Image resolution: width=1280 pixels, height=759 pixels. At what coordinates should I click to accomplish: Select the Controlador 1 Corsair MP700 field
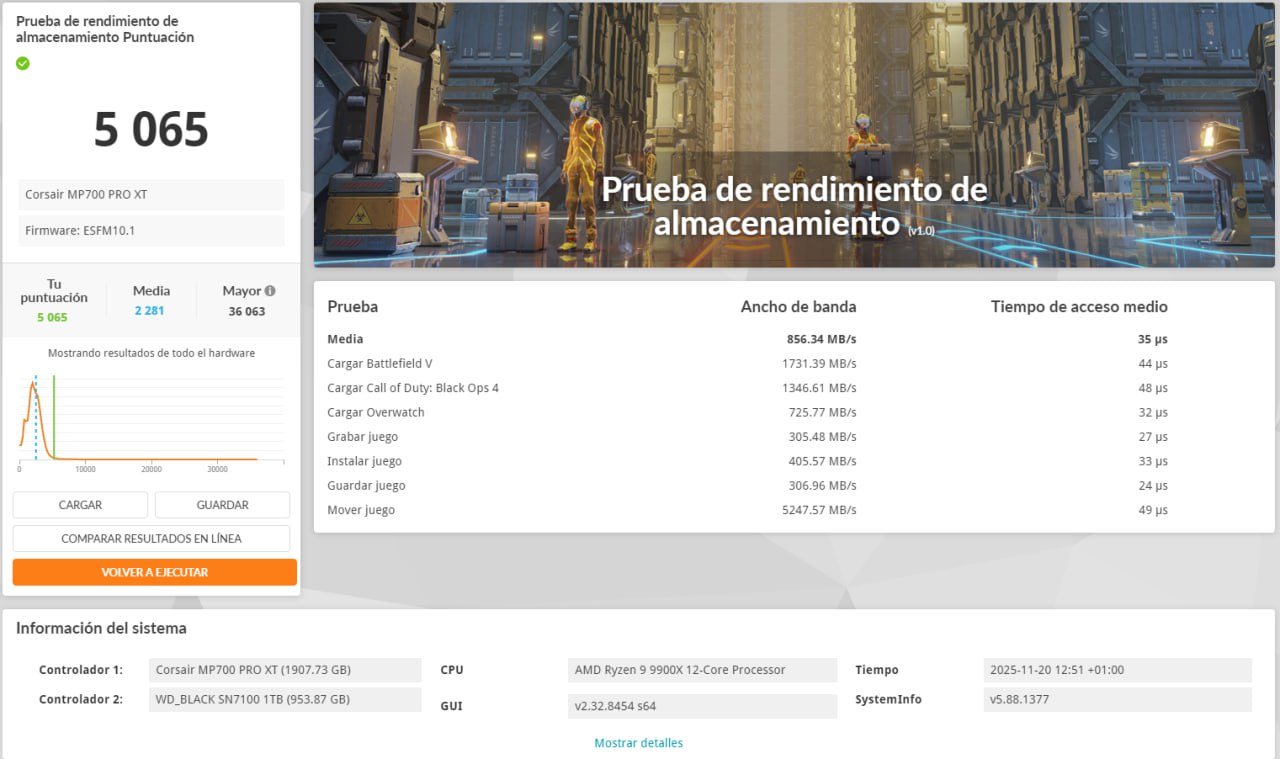[x=285, y=670]
